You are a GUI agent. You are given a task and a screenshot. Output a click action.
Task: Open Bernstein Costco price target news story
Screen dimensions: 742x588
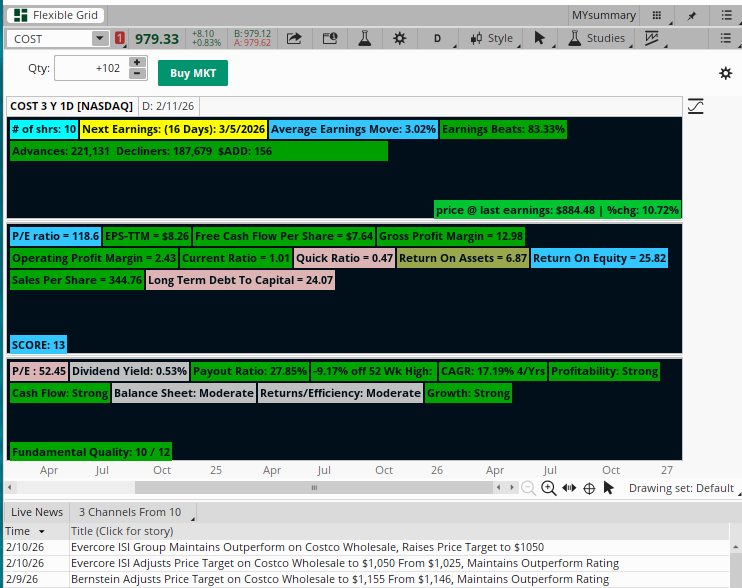(x=339, y=579)
